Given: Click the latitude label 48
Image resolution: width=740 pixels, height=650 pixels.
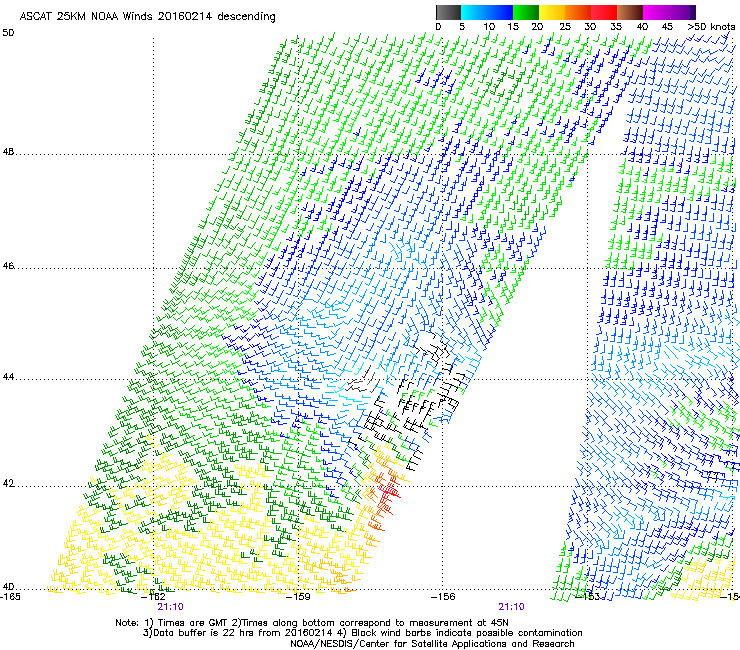Looking at the screenshot, I should pos(8,152).
